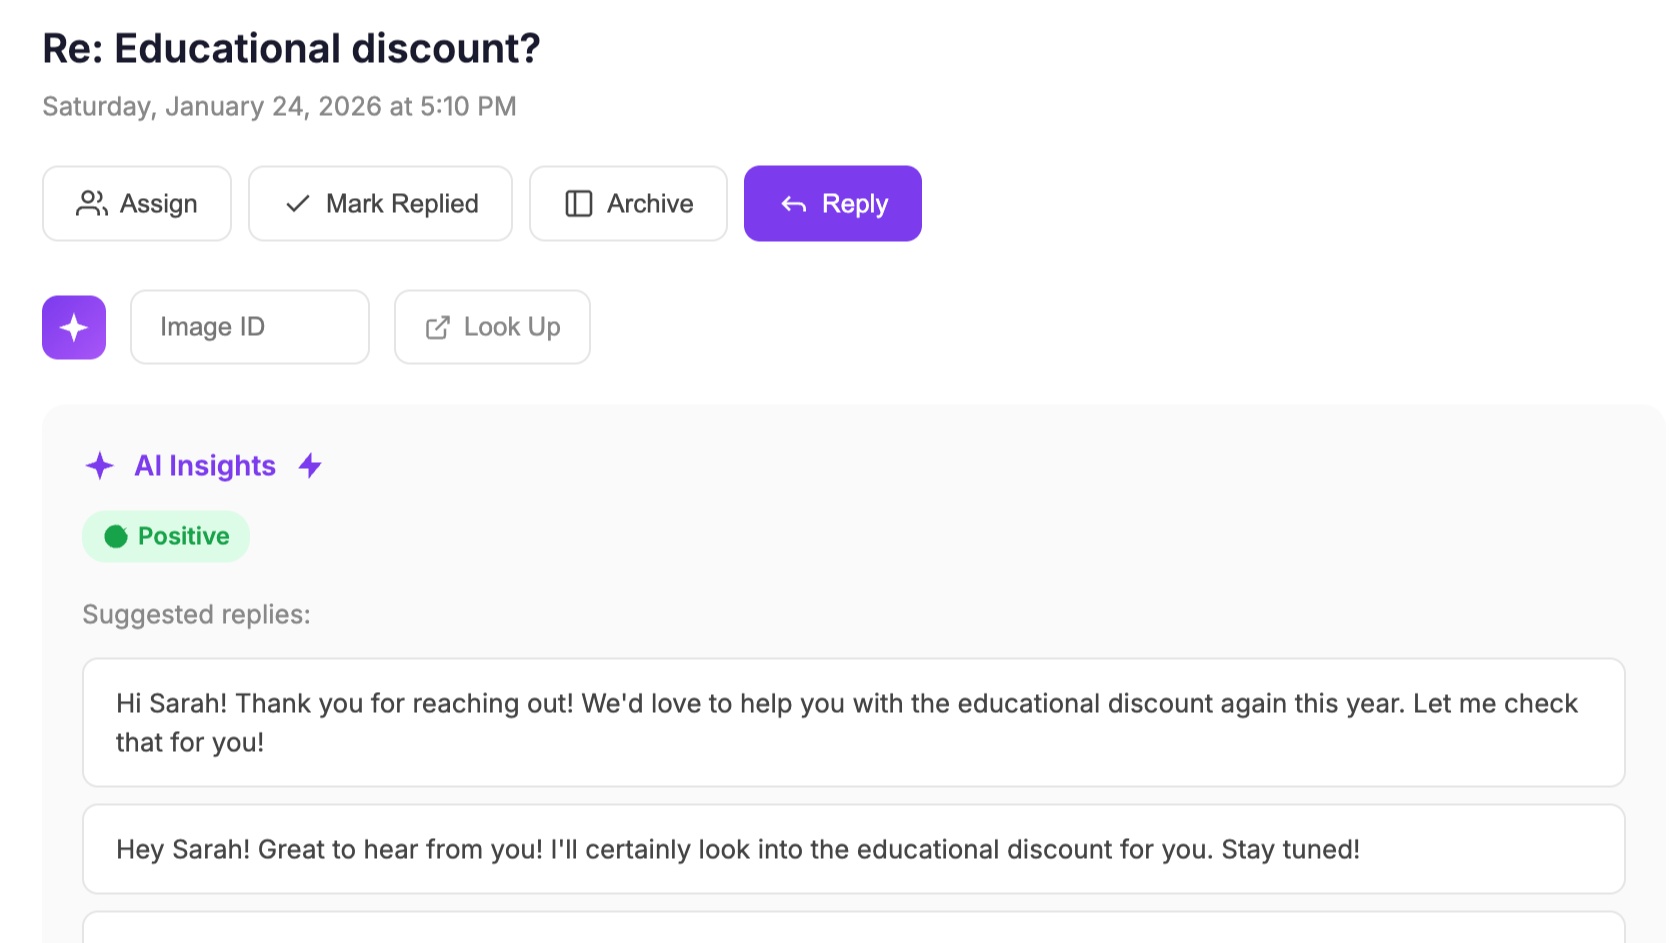Click the email subject 'Re: Educational discount?'

(x=290, y=47)
